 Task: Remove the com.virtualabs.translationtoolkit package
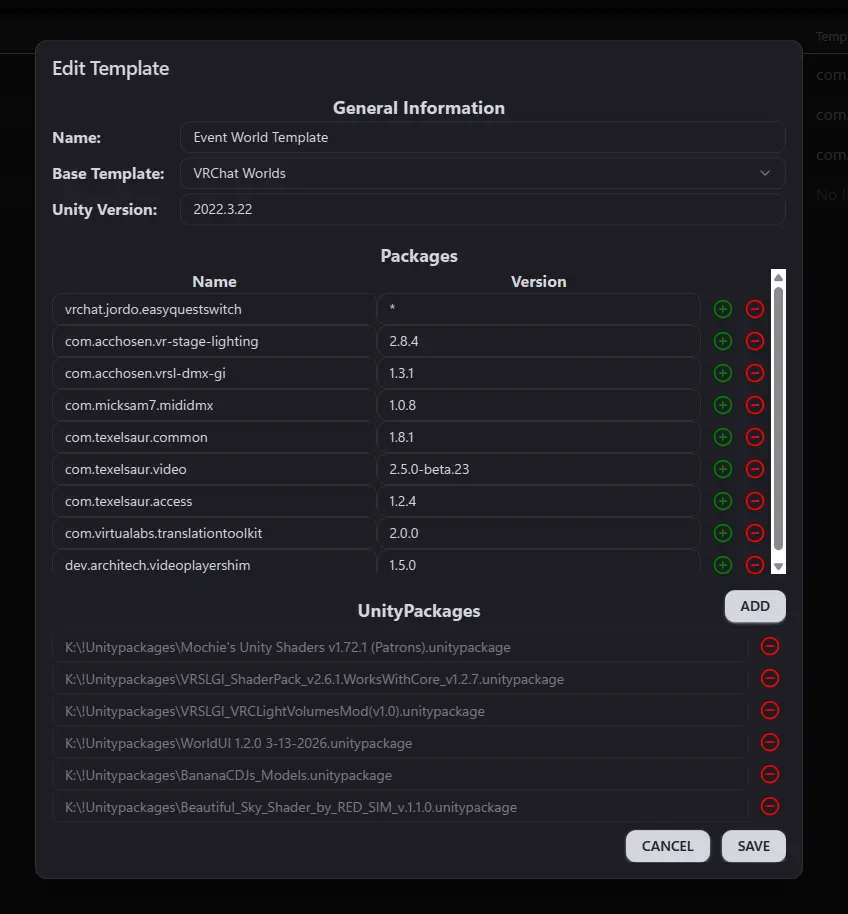[x=755, y=533]
